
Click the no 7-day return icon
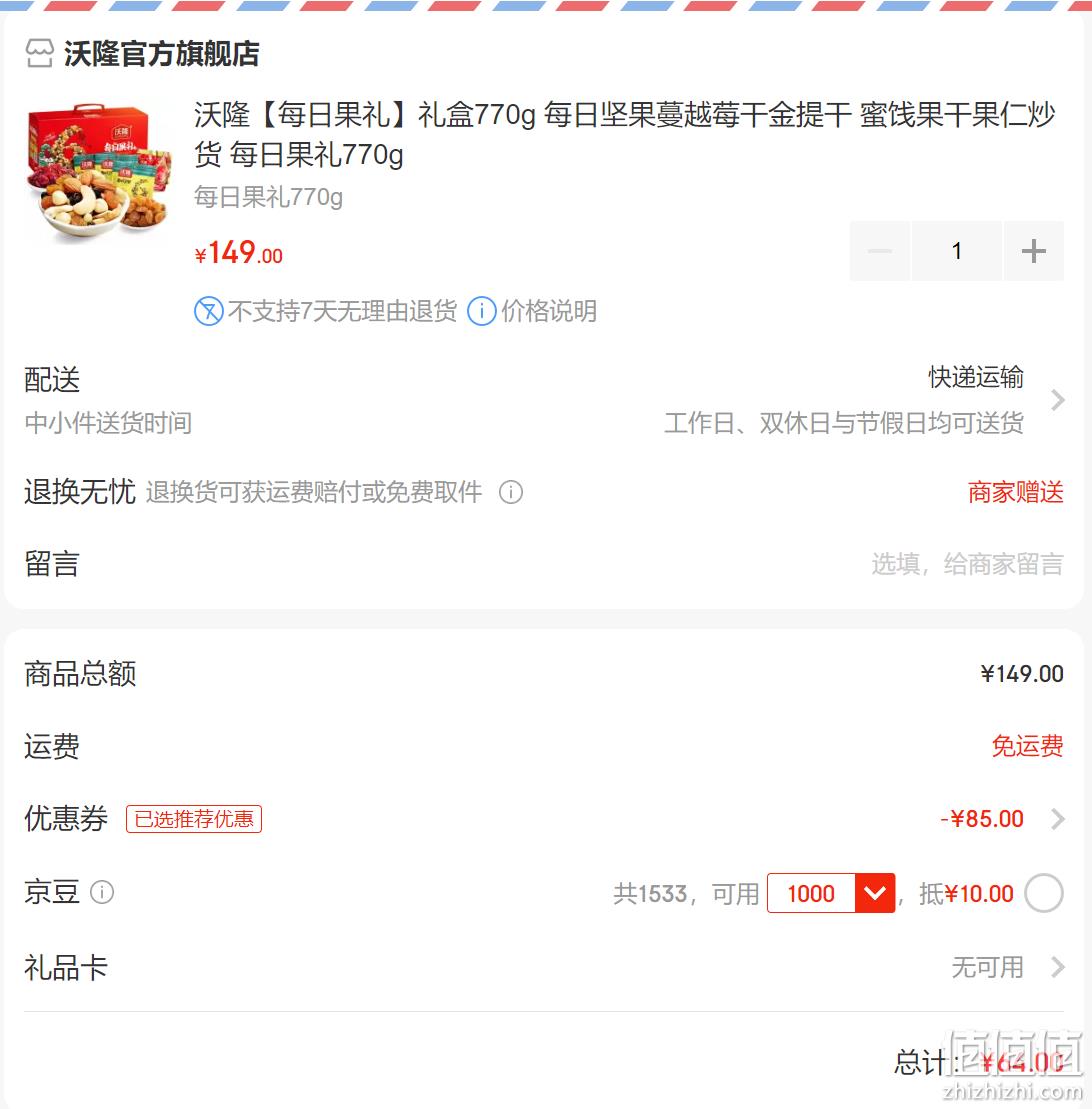coord(209,311)
